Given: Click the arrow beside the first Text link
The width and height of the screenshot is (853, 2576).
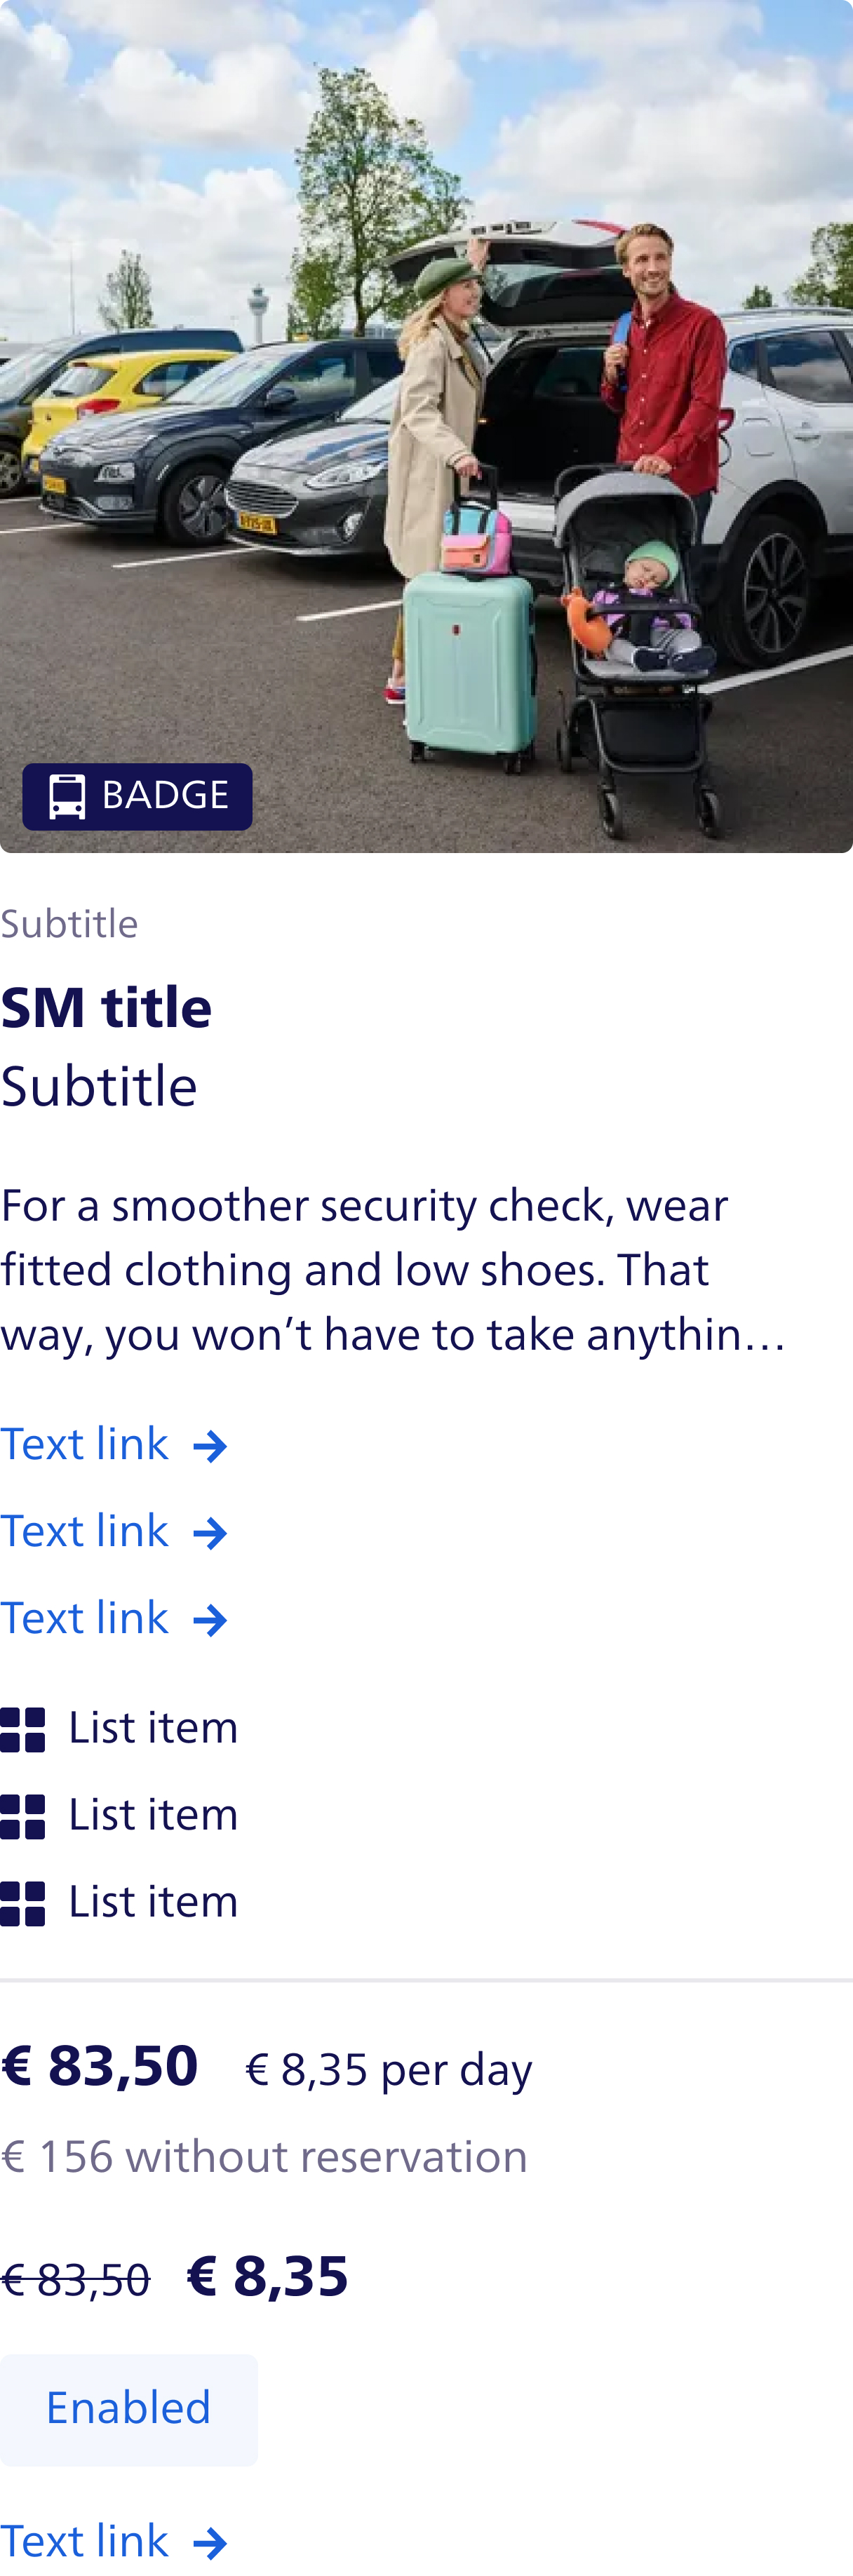Looking at the screenshot, I should click(x=210, y=1446).
